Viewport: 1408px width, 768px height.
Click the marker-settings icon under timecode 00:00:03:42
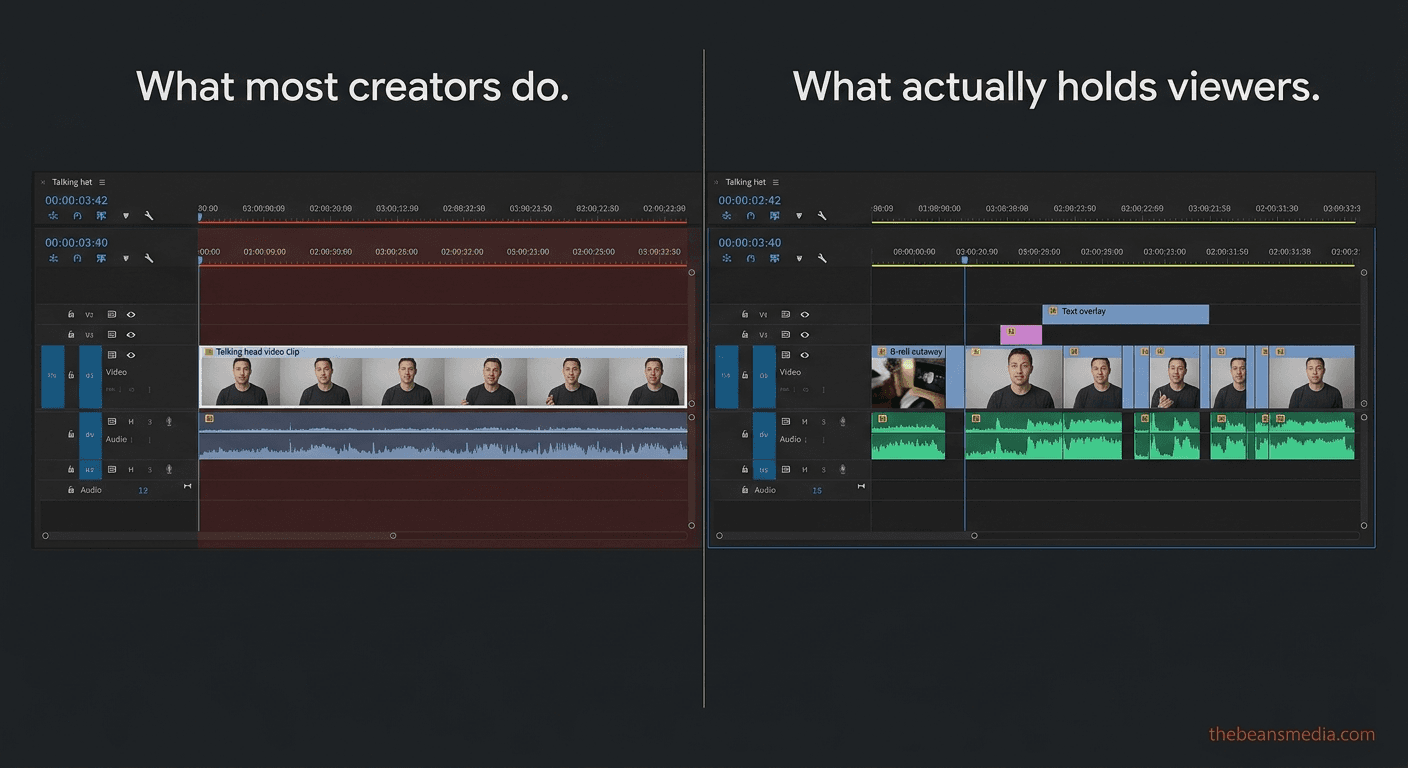[101, 216]
